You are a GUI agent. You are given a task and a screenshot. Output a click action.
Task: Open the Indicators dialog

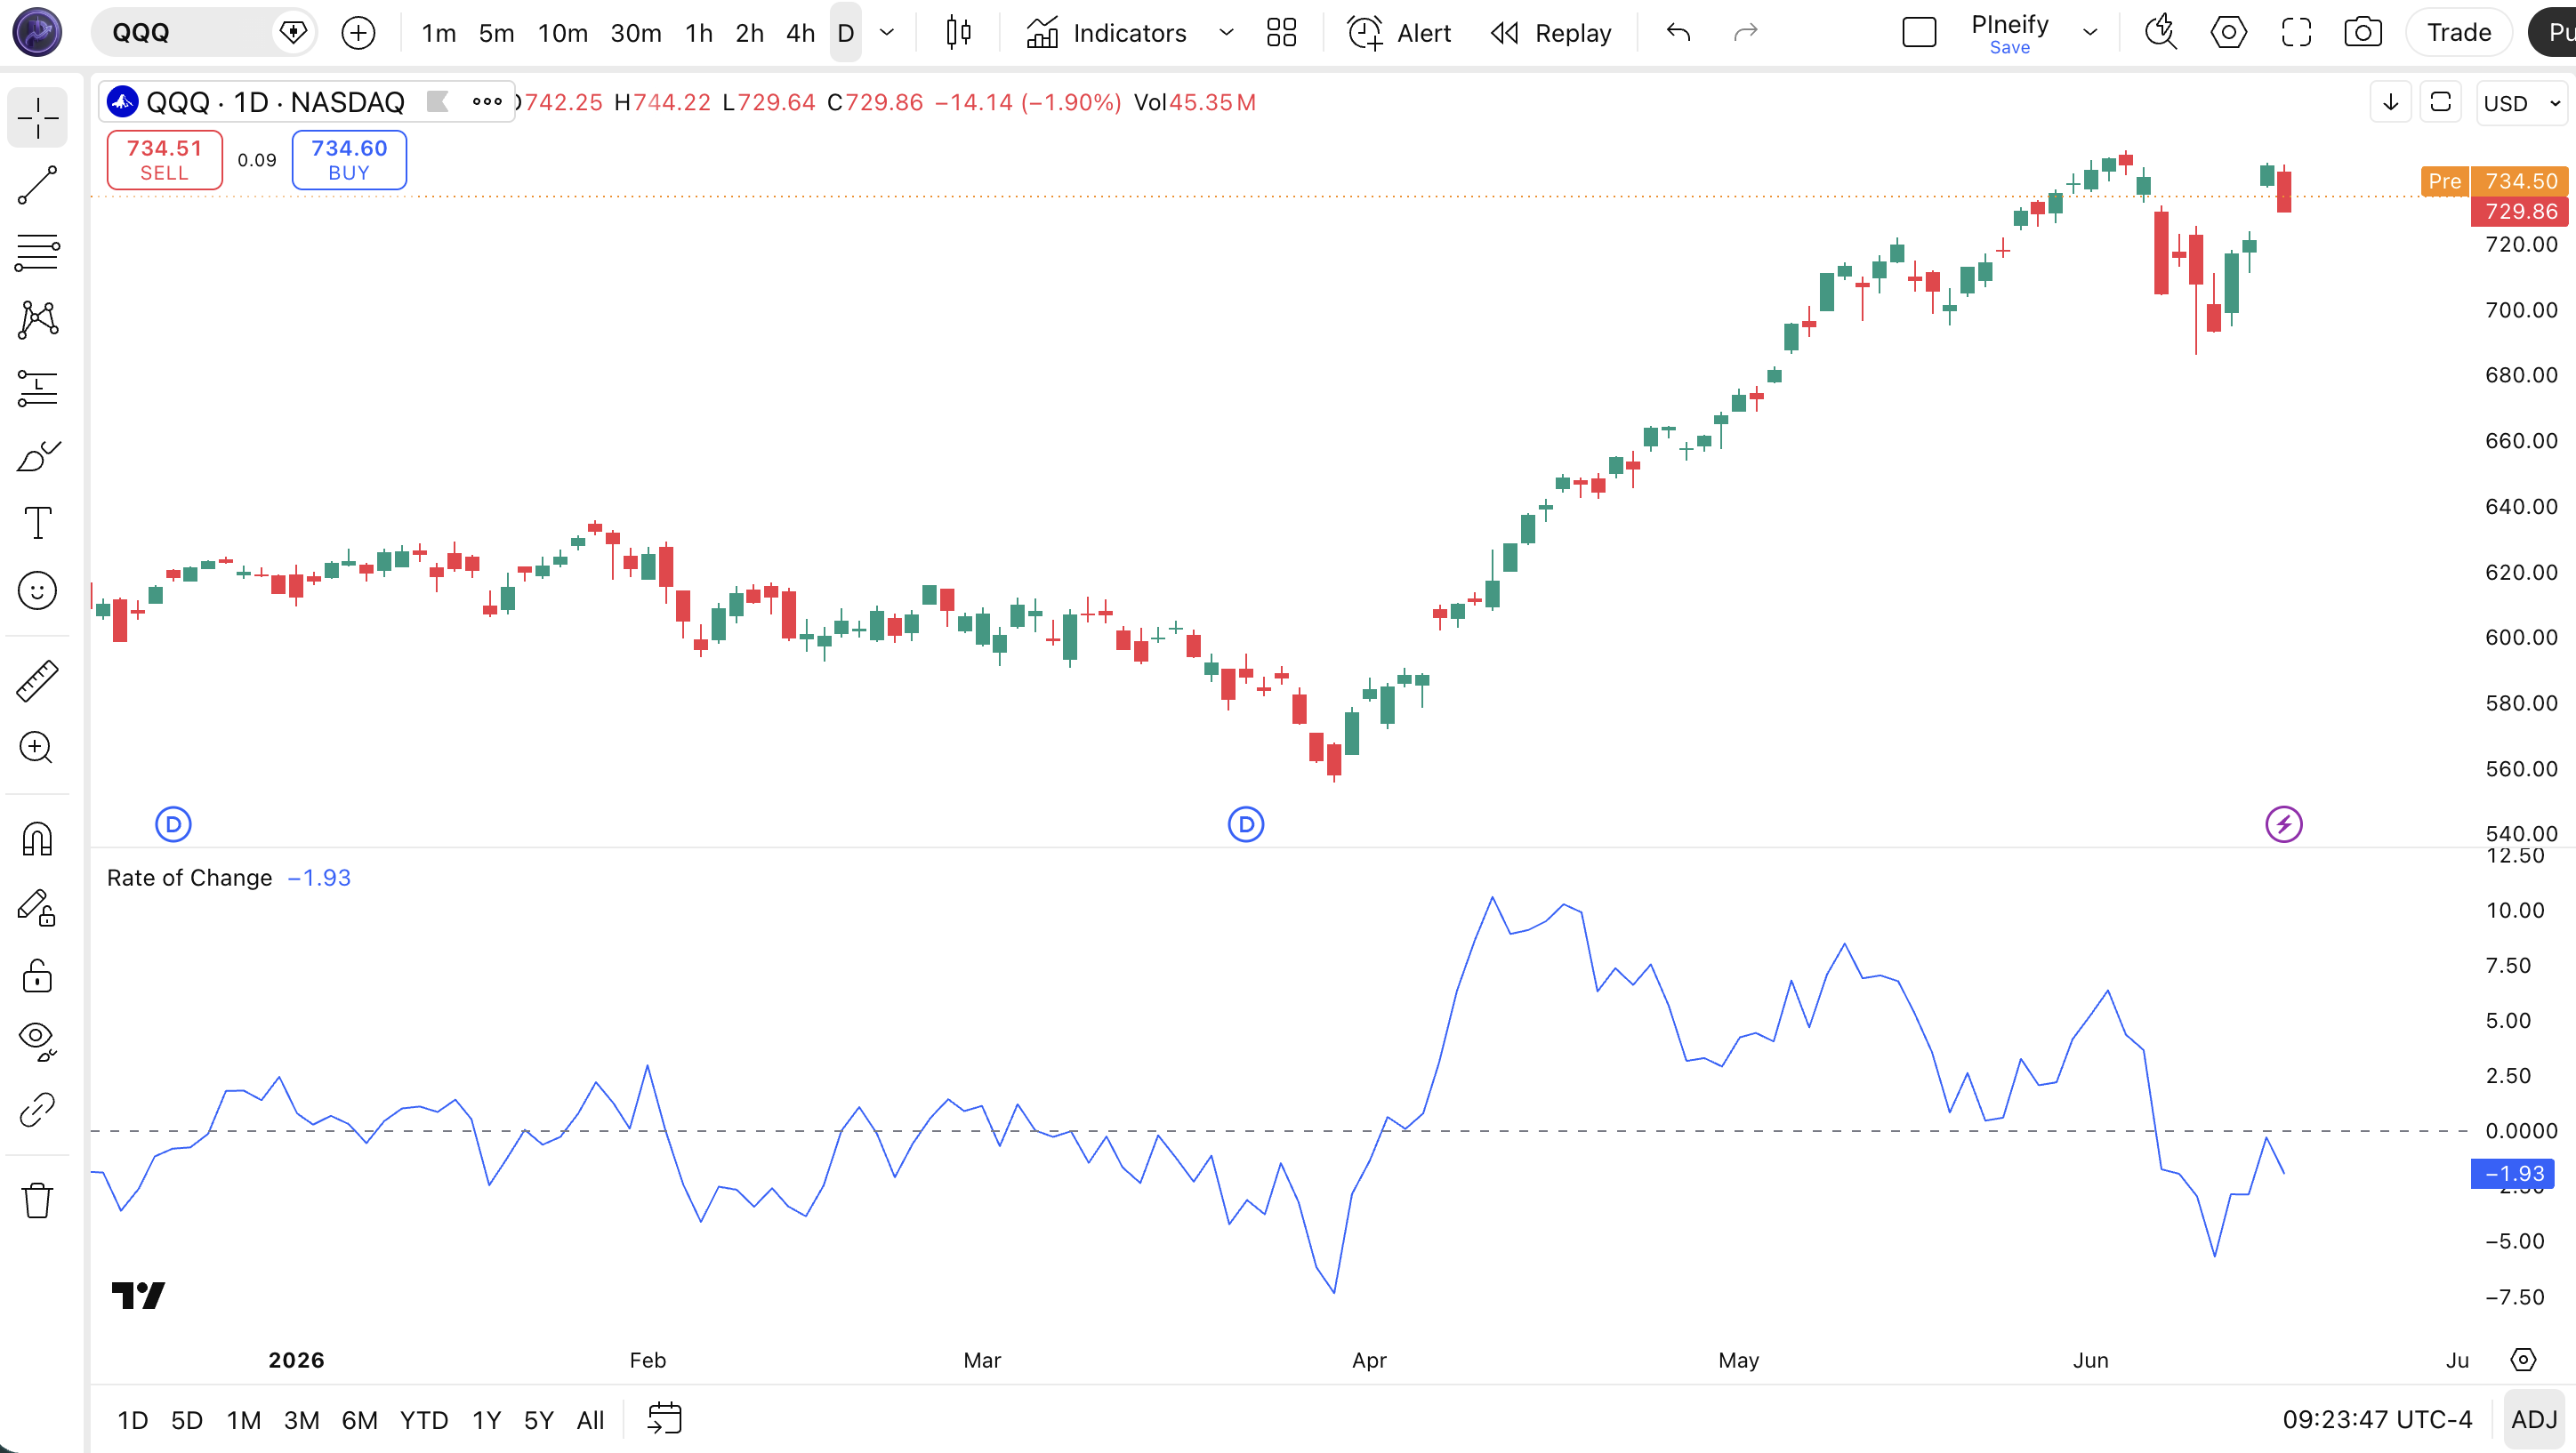(x=1107, y=33)
